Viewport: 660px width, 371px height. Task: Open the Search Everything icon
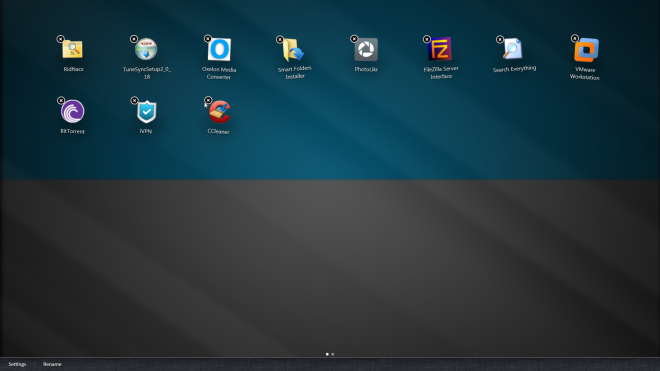pyautogui.click(x=513, y=49)
